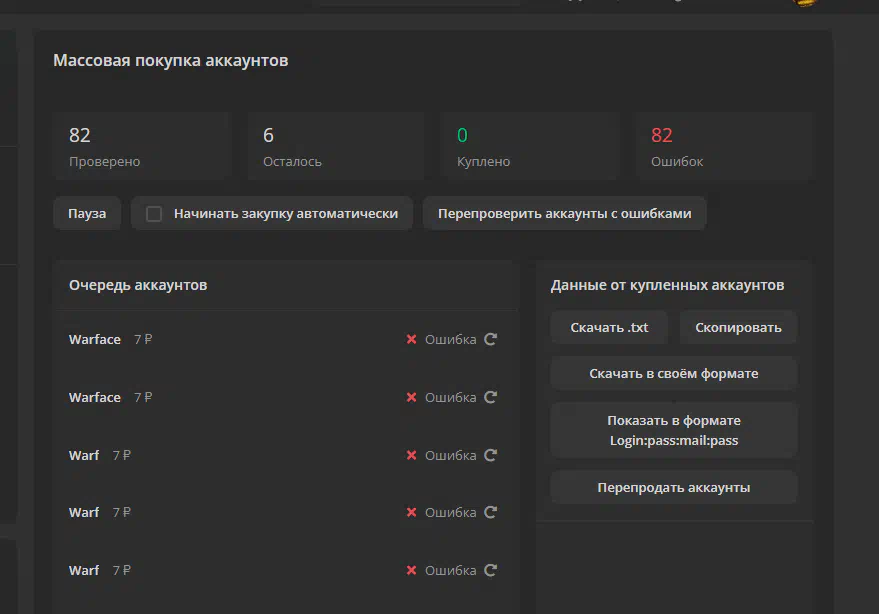Click red X icon on second Warface row
Screen dimensions: 879x614
(411, 397)
